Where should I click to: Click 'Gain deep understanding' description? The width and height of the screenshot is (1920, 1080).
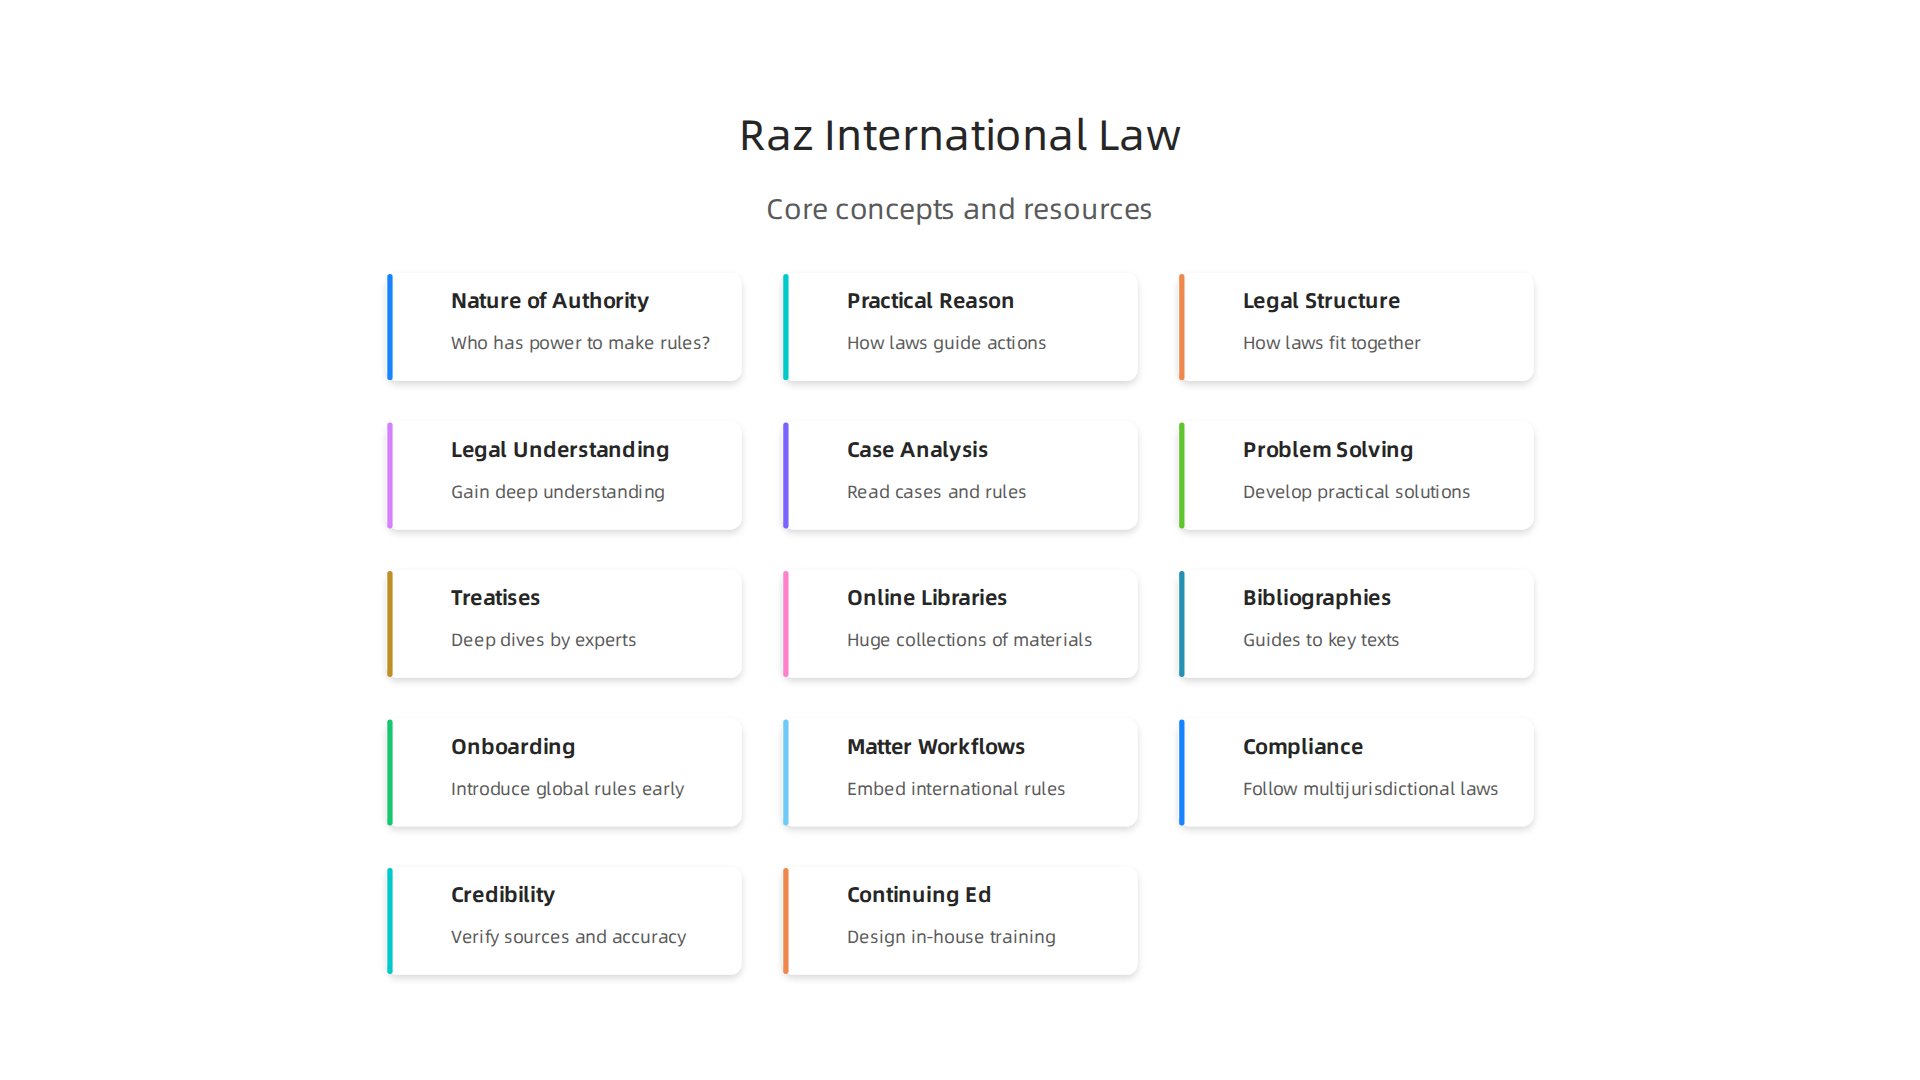click(x=557, y=492)
